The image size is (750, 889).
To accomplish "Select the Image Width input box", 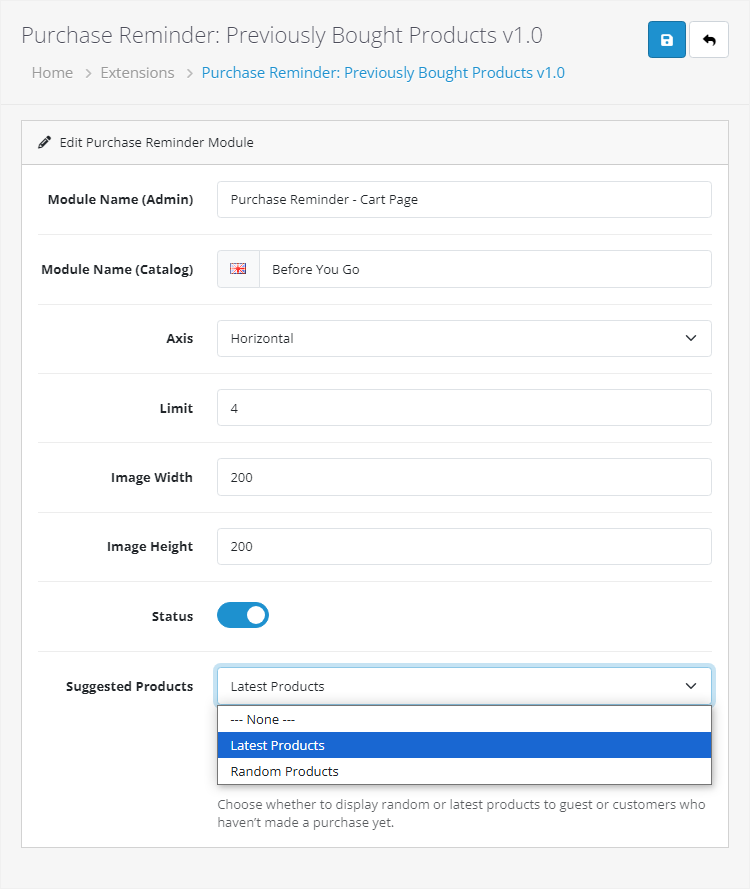I will tap(464, 477).
